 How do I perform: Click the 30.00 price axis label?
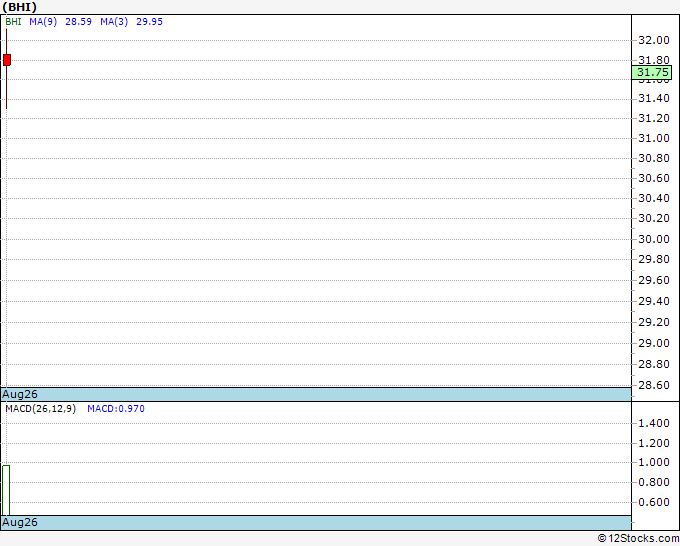(654, 239)
